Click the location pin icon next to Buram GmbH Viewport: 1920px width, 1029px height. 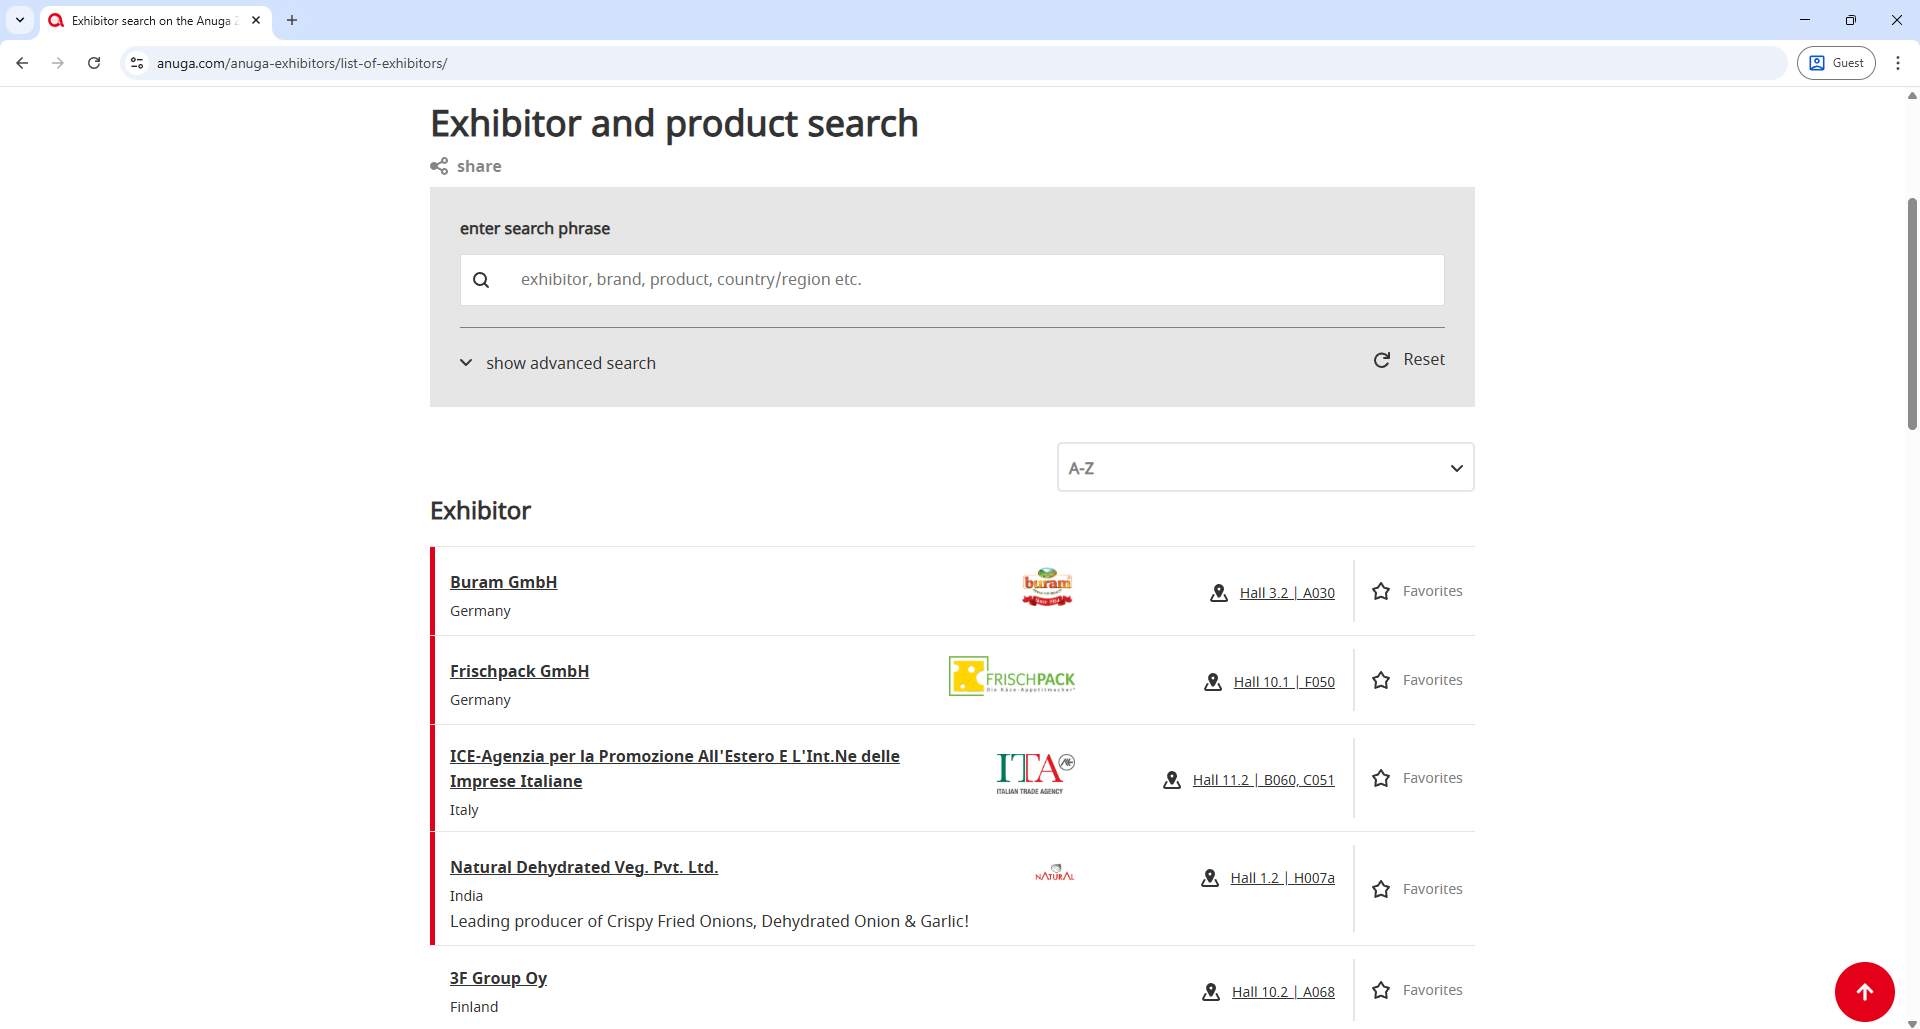[1218, 592]
